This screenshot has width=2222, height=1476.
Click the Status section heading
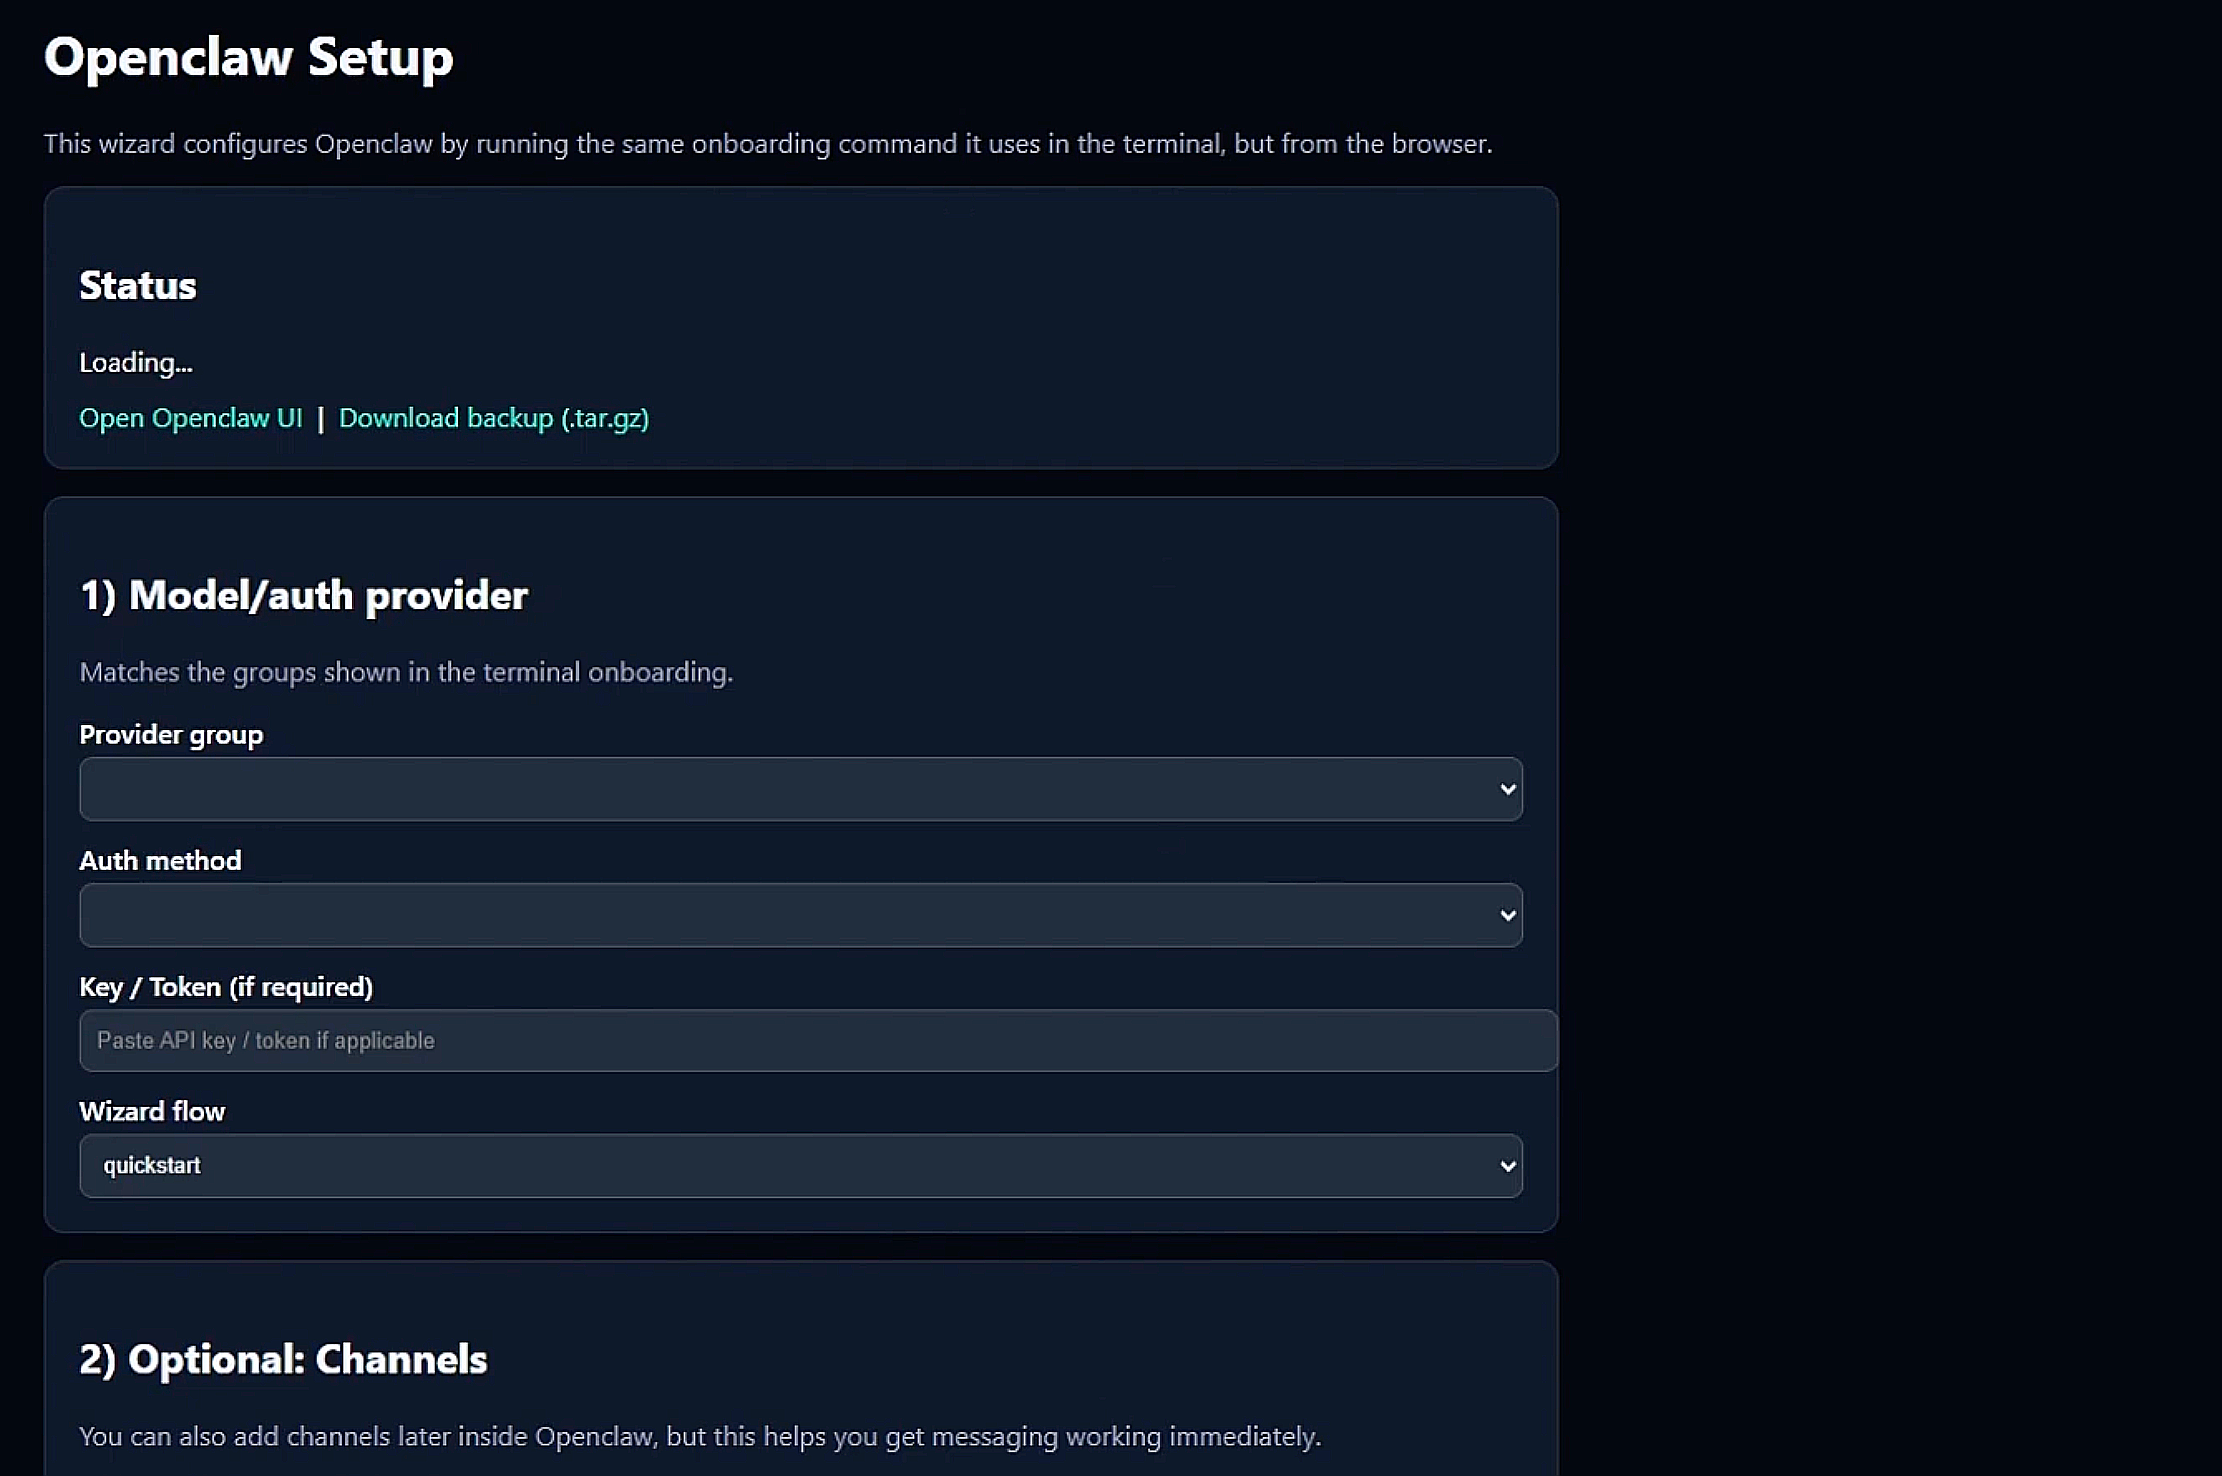coord(138,286)
